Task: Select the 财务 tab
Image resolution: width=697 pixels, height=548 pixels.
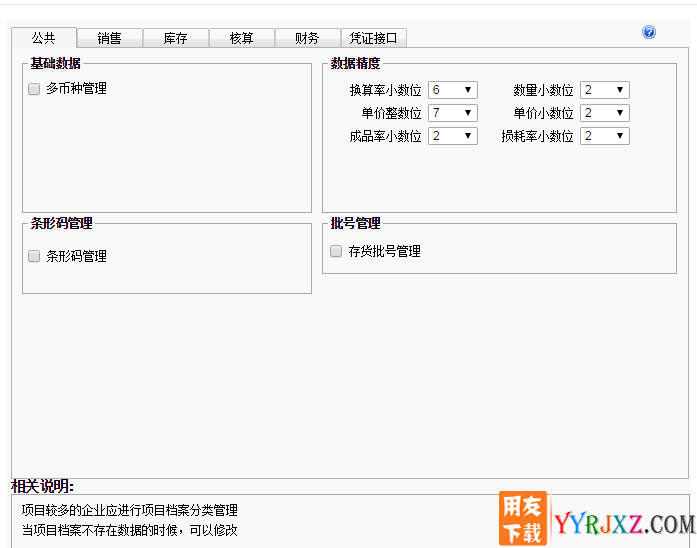Action: [x=307, y=38]
